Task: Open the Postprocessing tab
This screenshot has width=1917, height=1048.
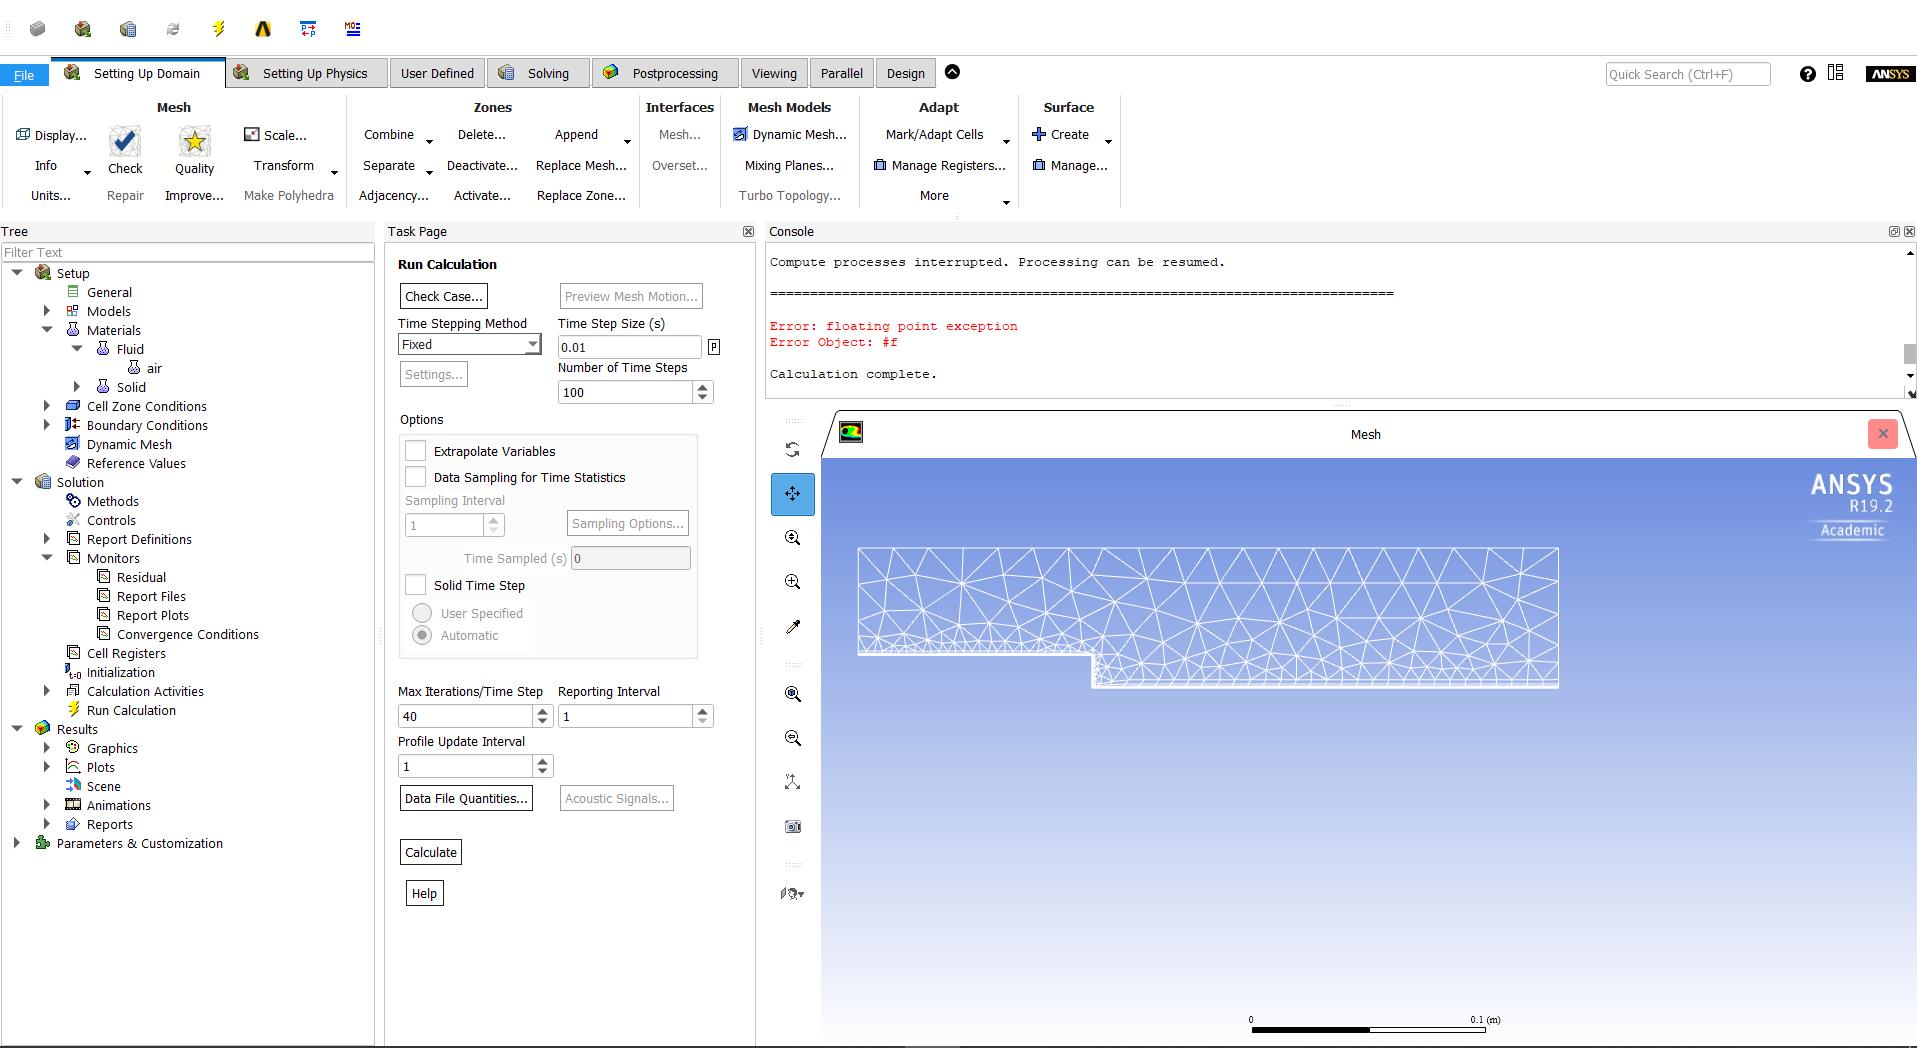Action: (664, 73)
